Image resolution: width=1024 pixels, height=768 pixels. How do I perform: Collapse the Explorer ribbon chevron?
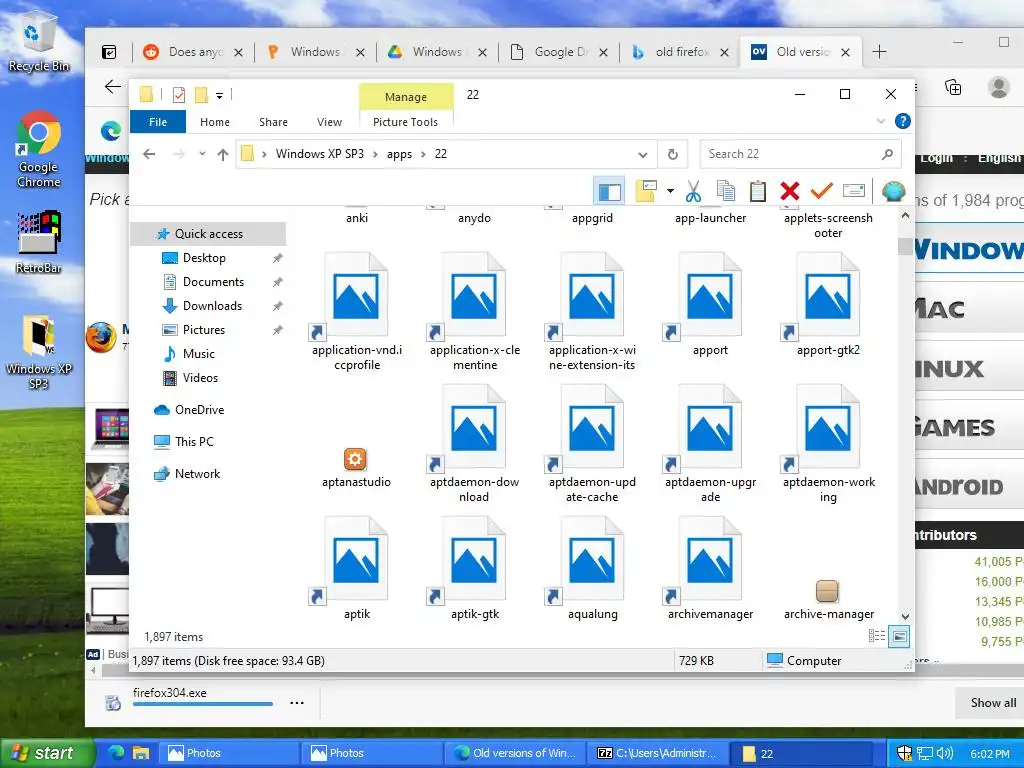(x=880, y=121)
